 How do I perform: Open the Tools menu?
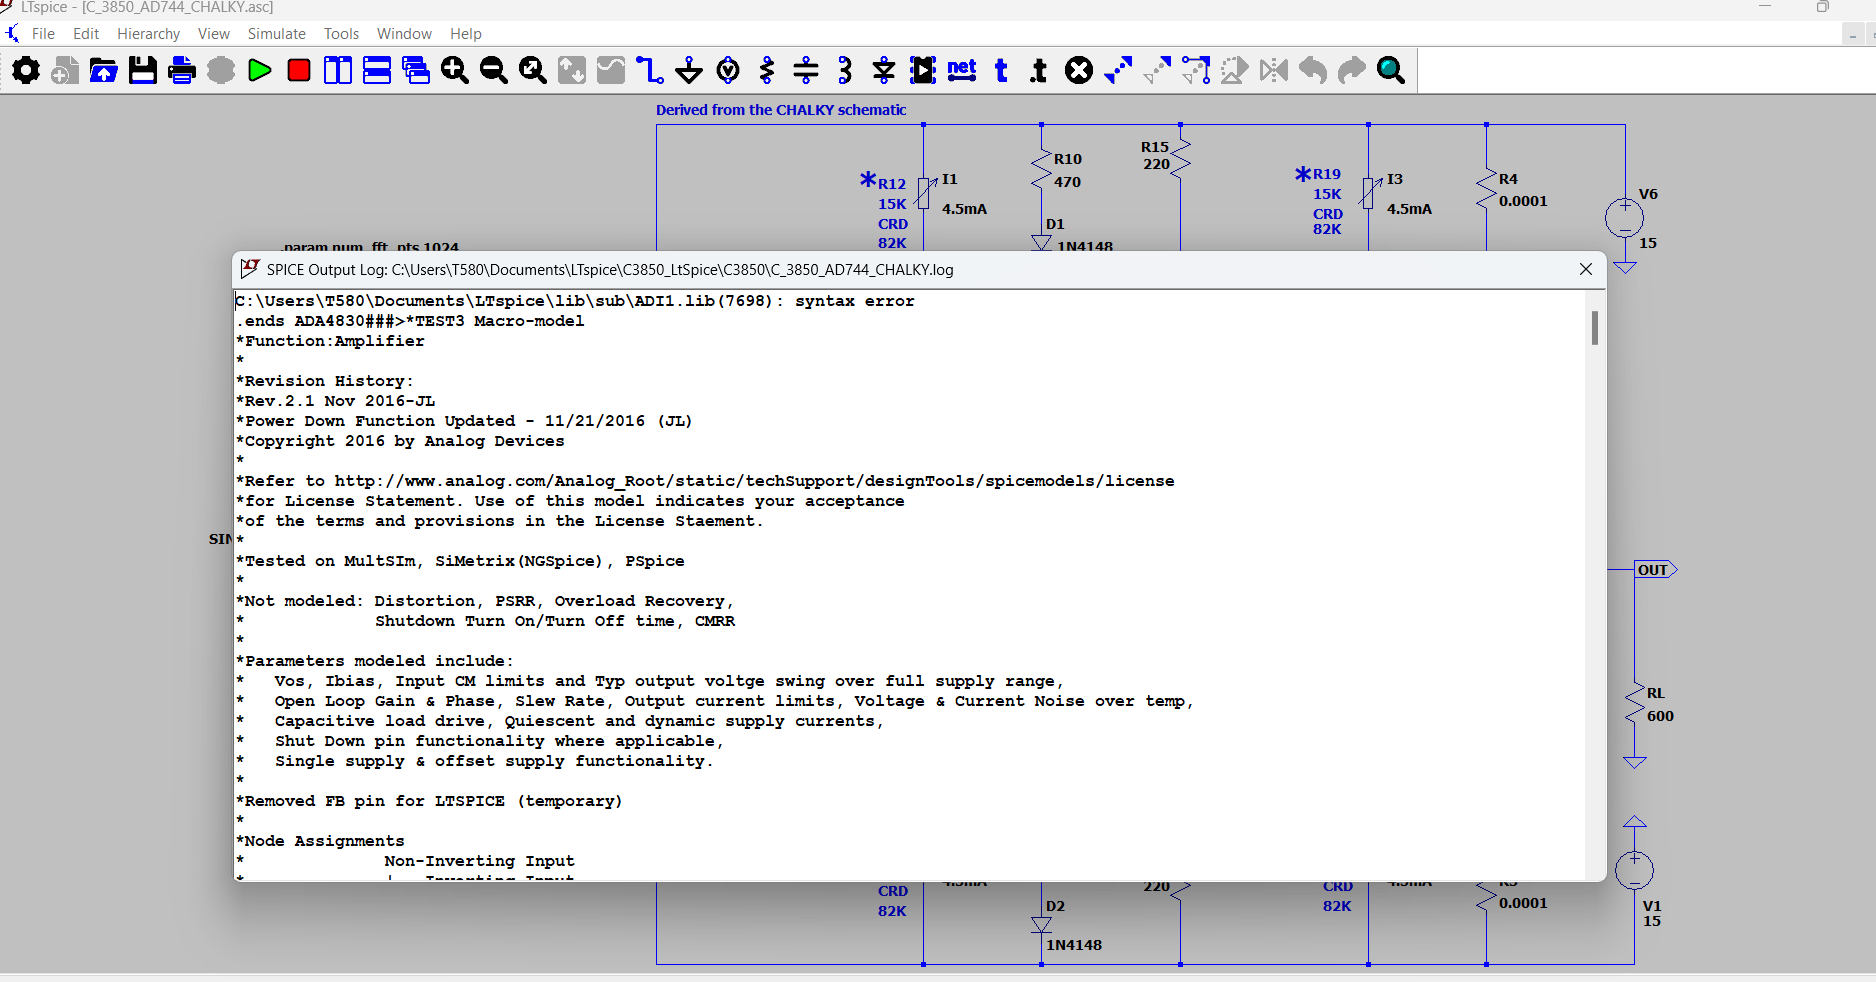[341, 33]
